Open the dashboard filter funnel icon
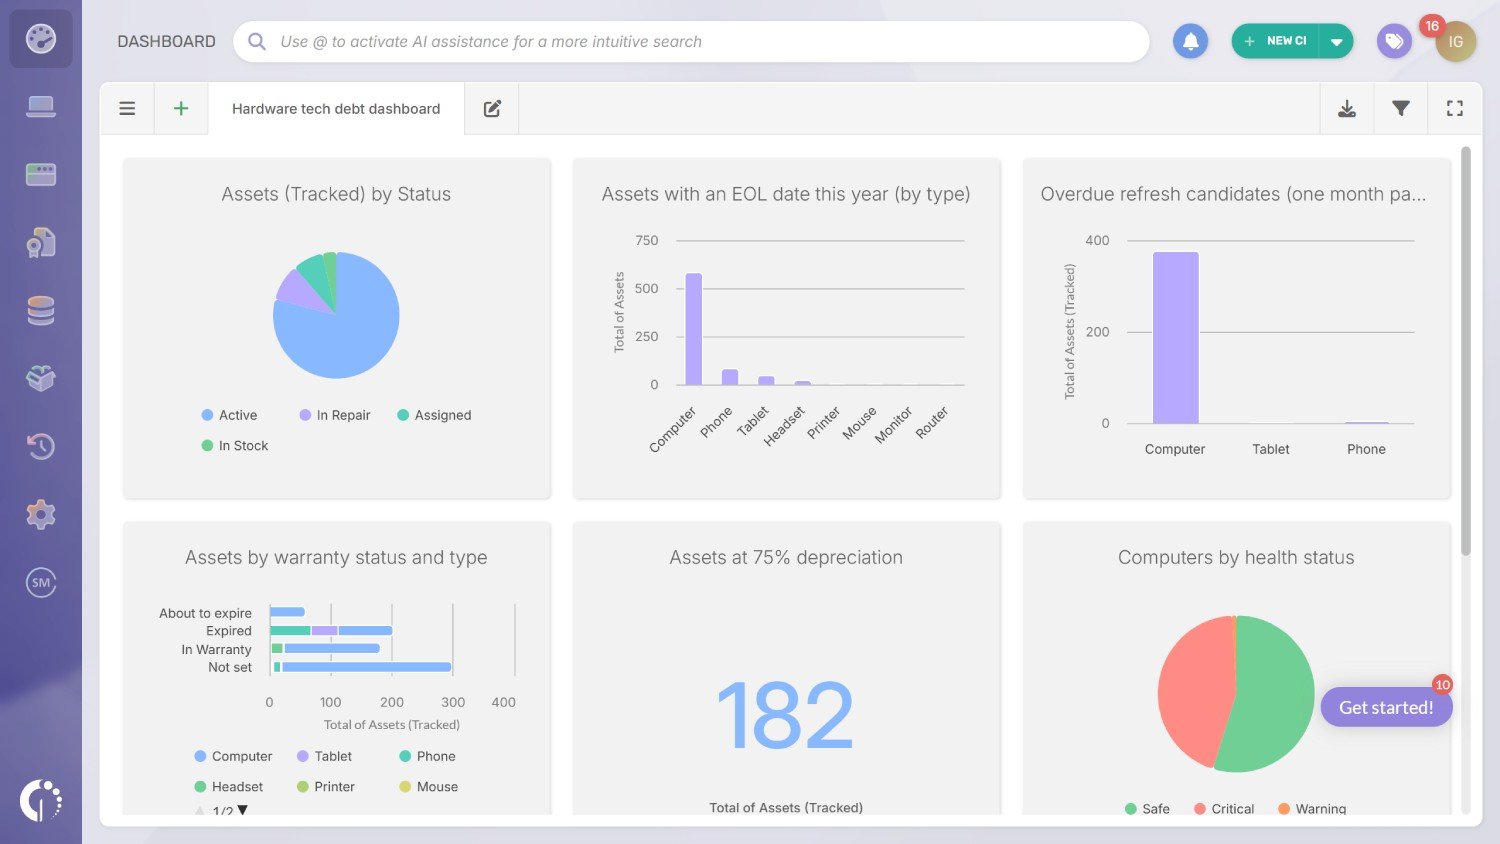 click(x=1400, y=108)
